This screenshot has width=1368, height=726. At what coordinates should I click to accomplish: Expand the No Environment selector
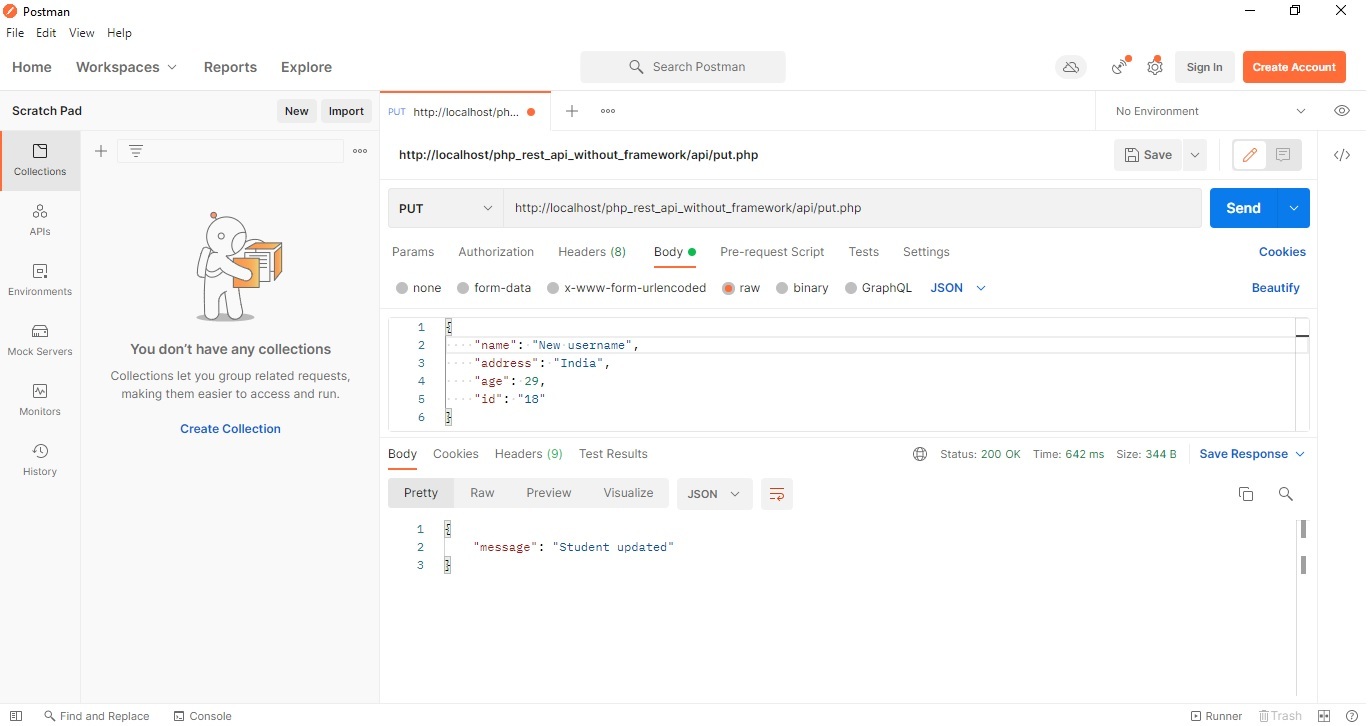click(1210, 111)
